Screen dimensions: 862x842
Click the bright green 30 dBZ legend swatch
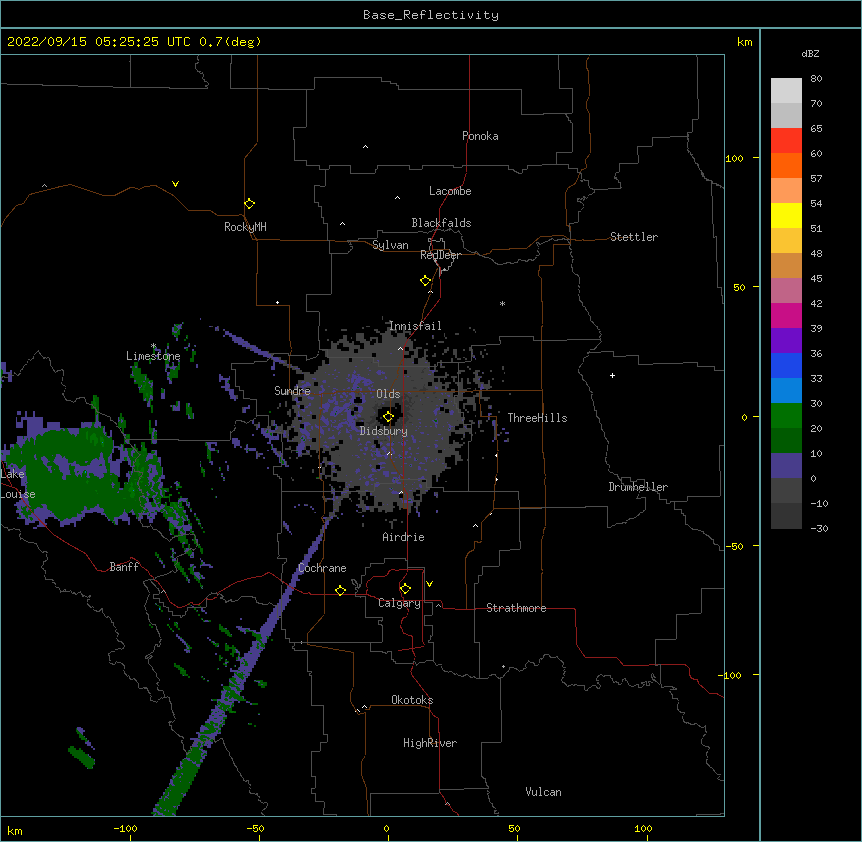(x=786, y=416)
